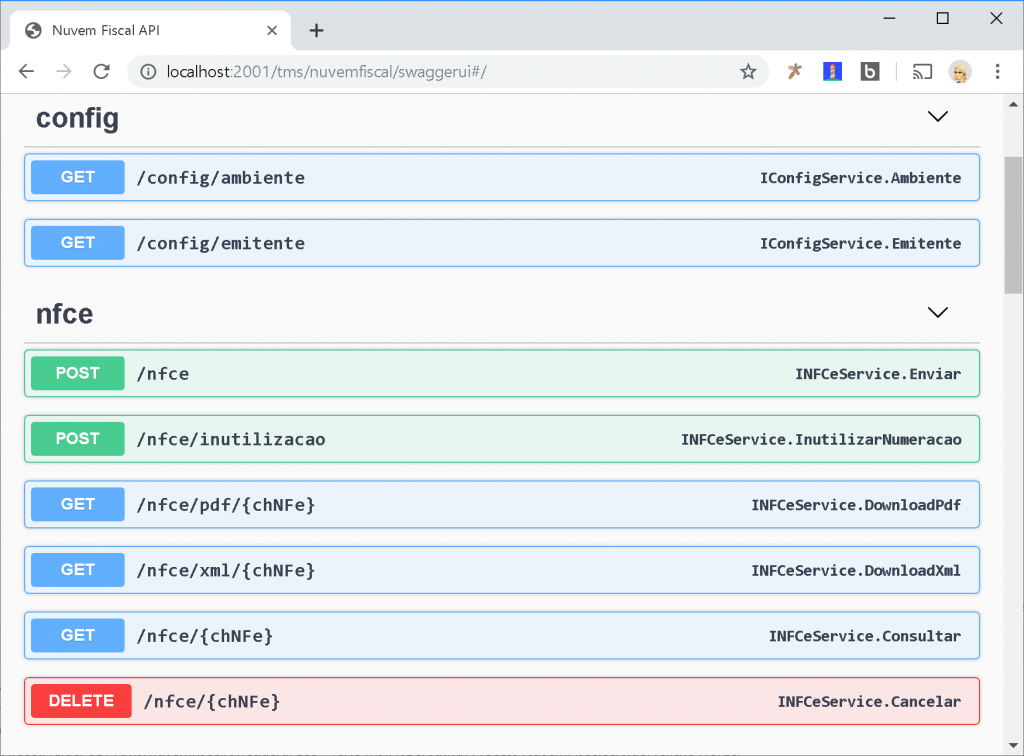Expand the POST /nfce/inutilizacao endpoint

pyautogui.click(x=500, y=439)
